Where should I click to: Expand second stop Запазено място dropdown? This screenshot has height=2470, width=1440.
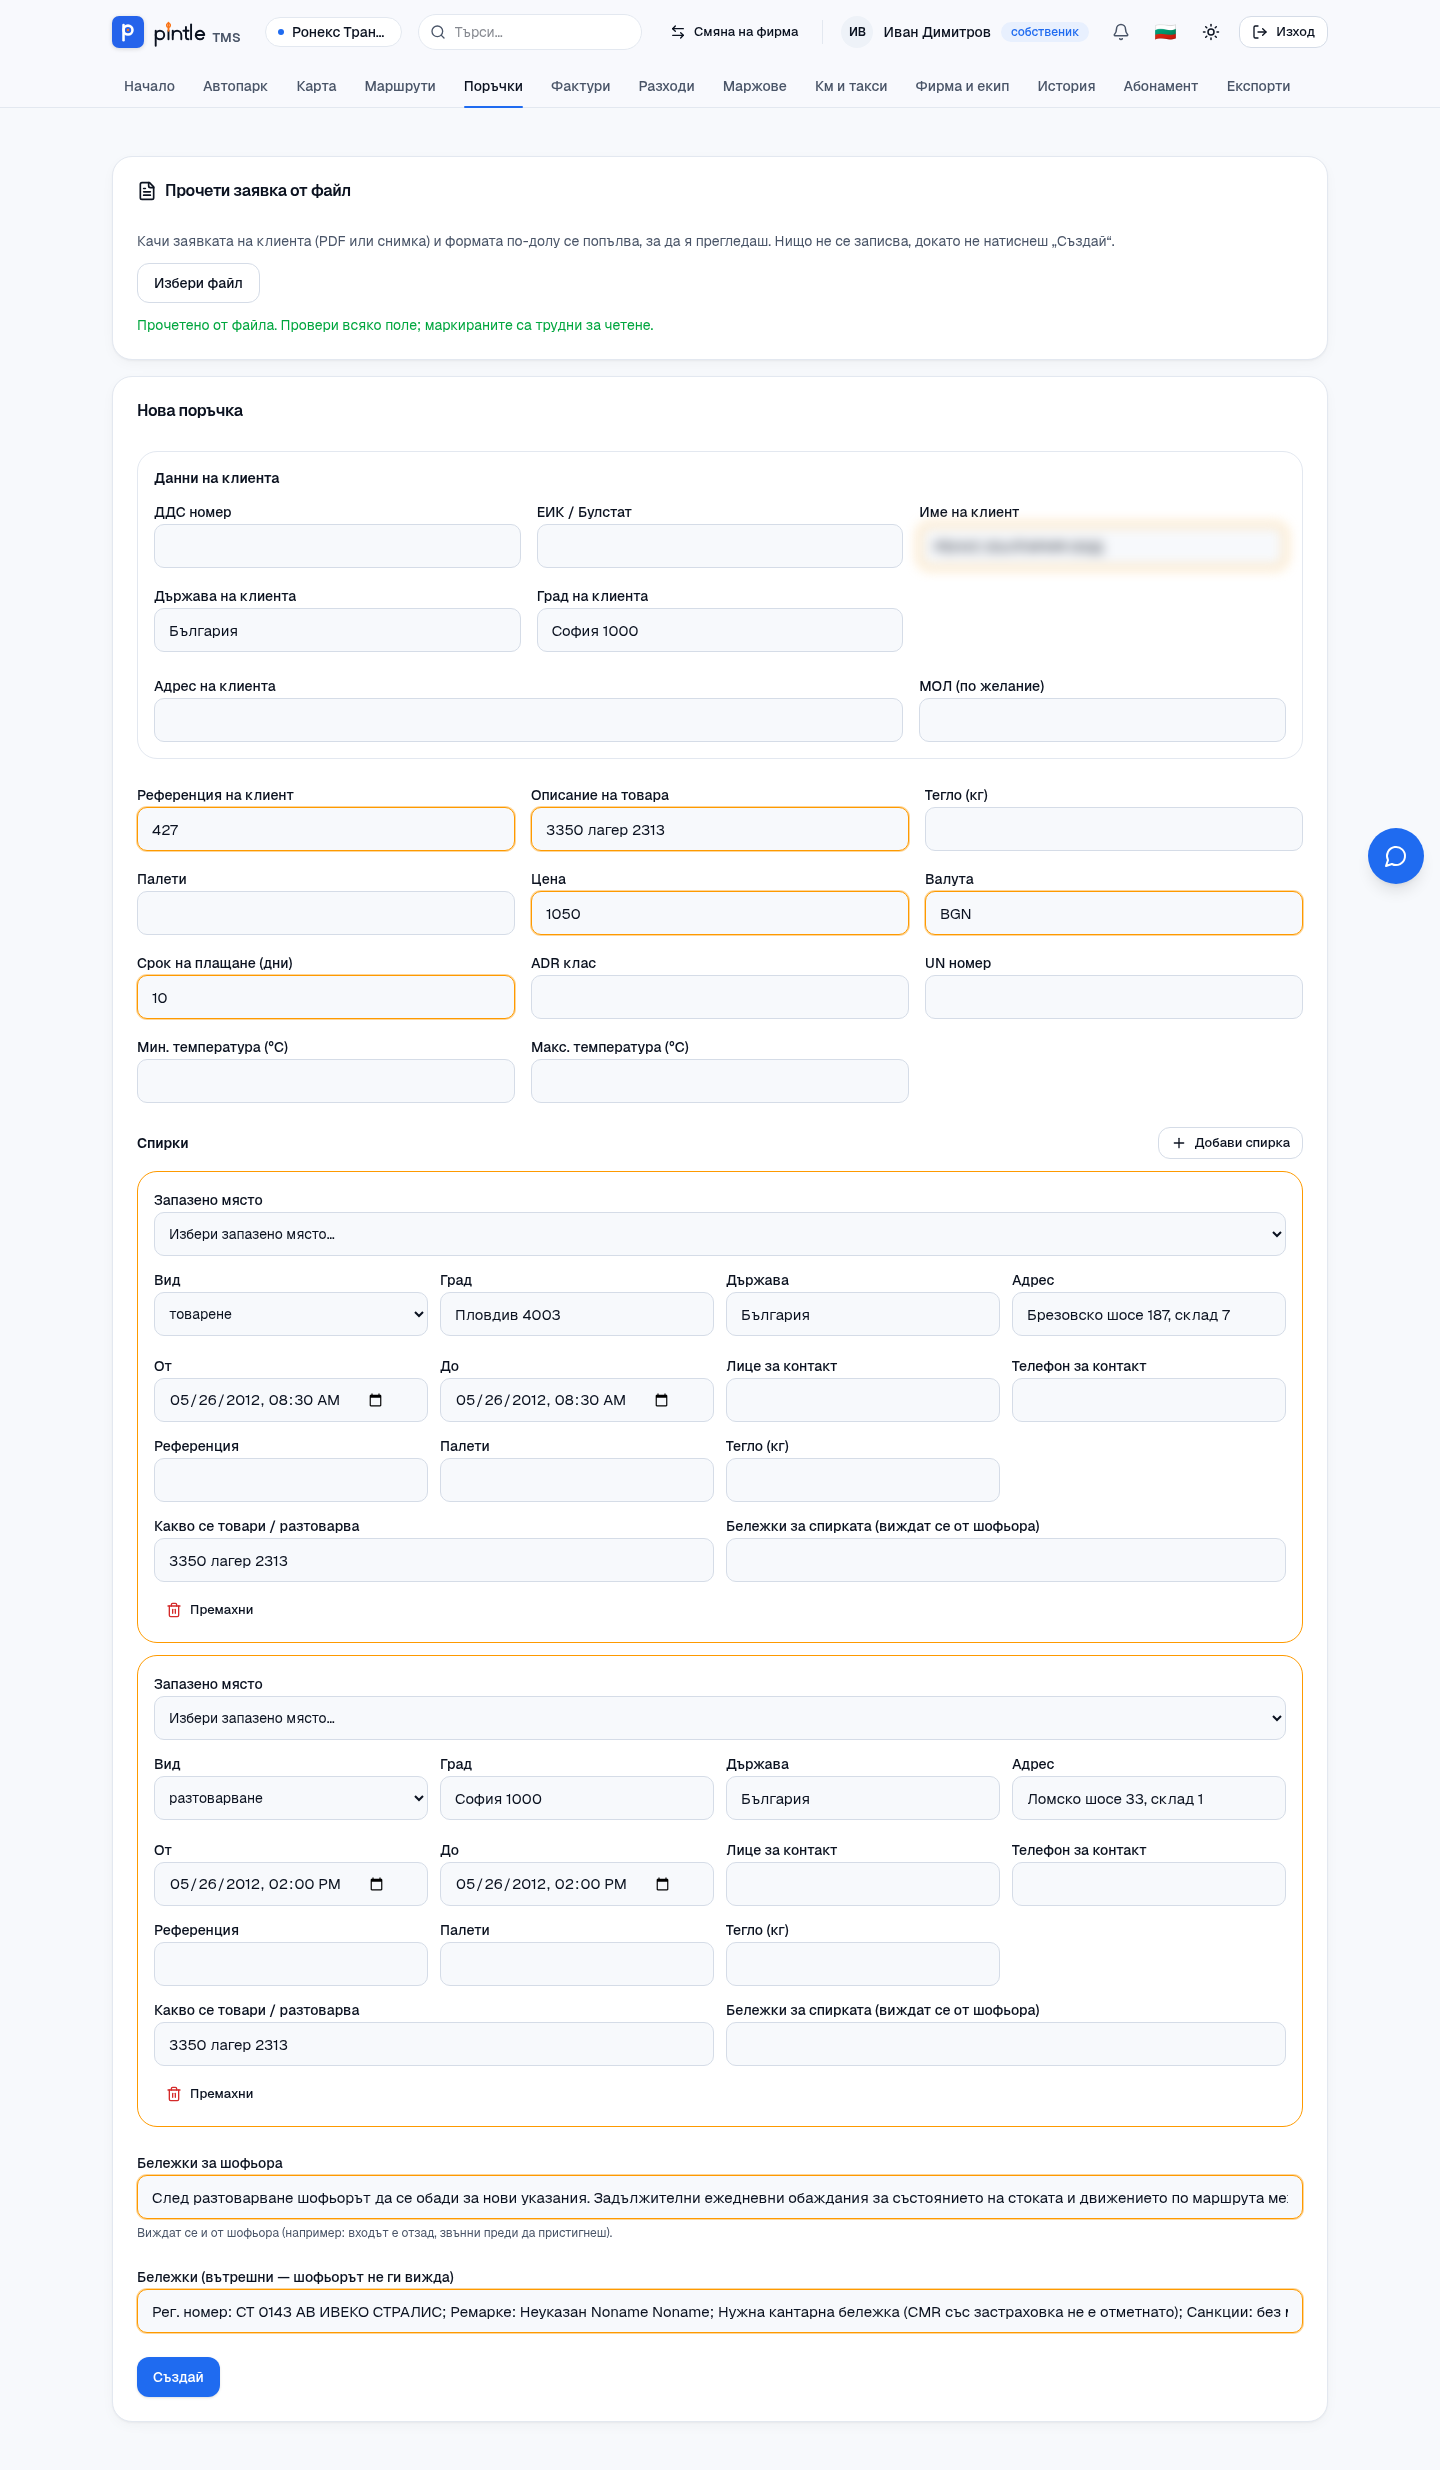coord(720,1718)
